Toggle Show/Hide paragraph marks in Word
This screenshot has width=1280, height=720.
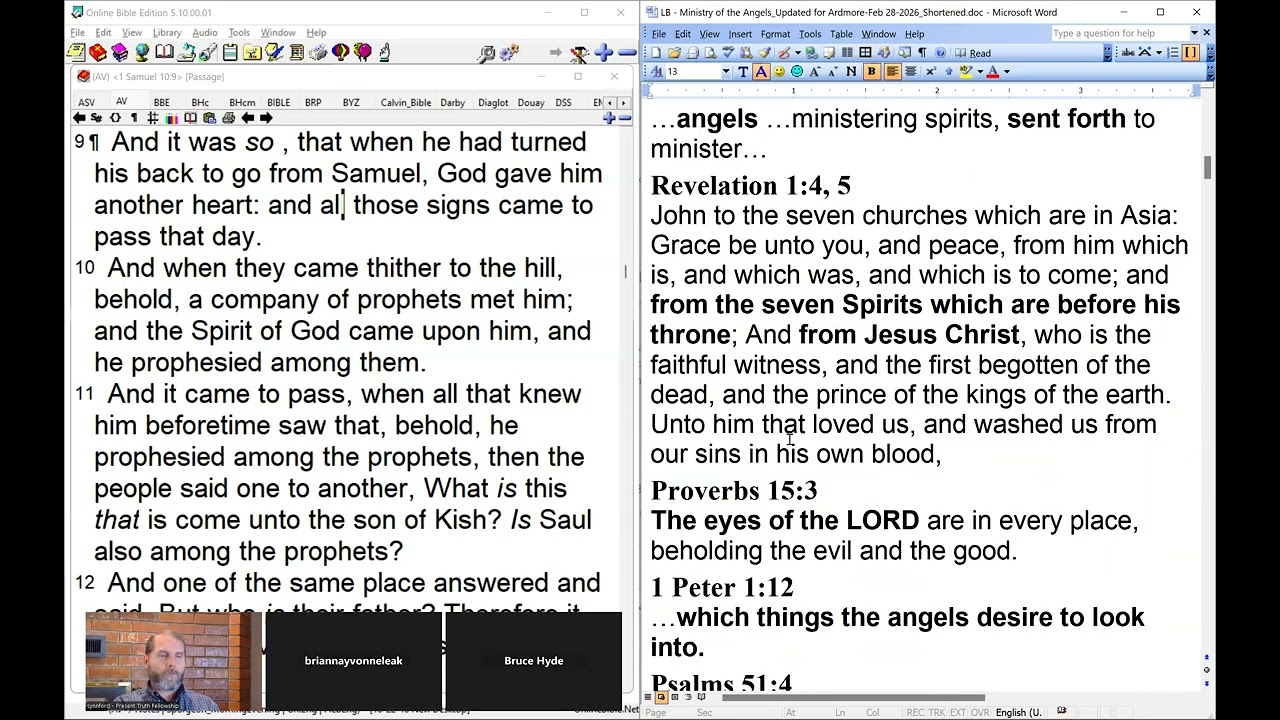tap(922, 52)
